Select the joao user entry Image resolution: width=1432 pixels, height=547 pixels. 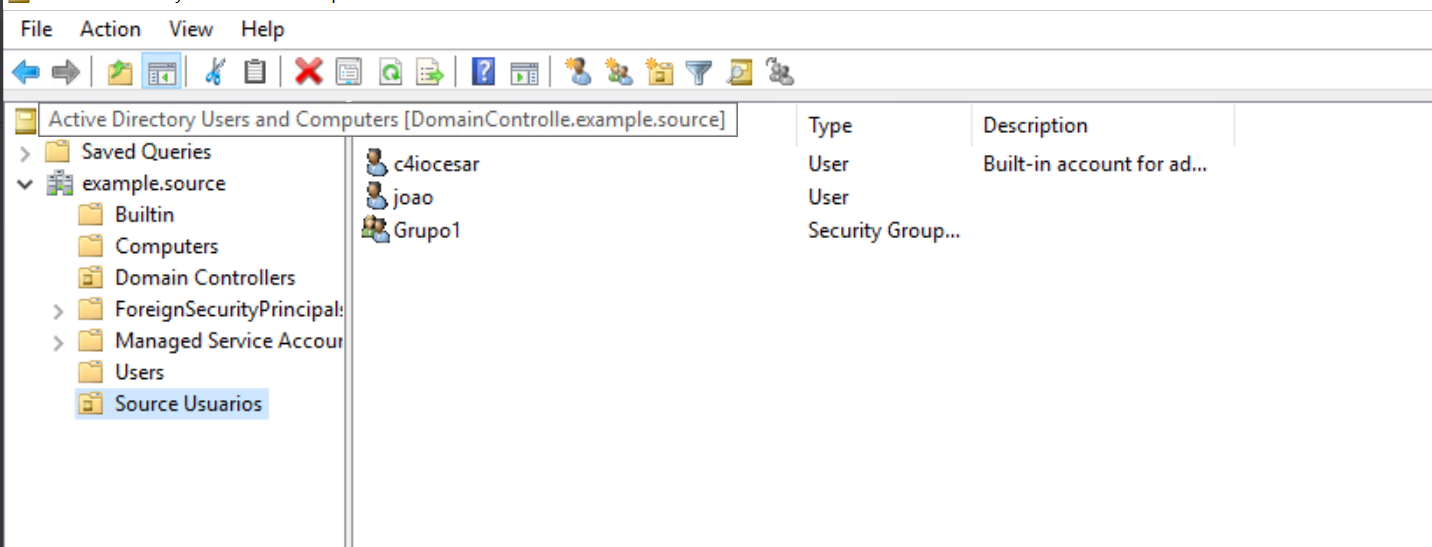click(x=413, y=197)
